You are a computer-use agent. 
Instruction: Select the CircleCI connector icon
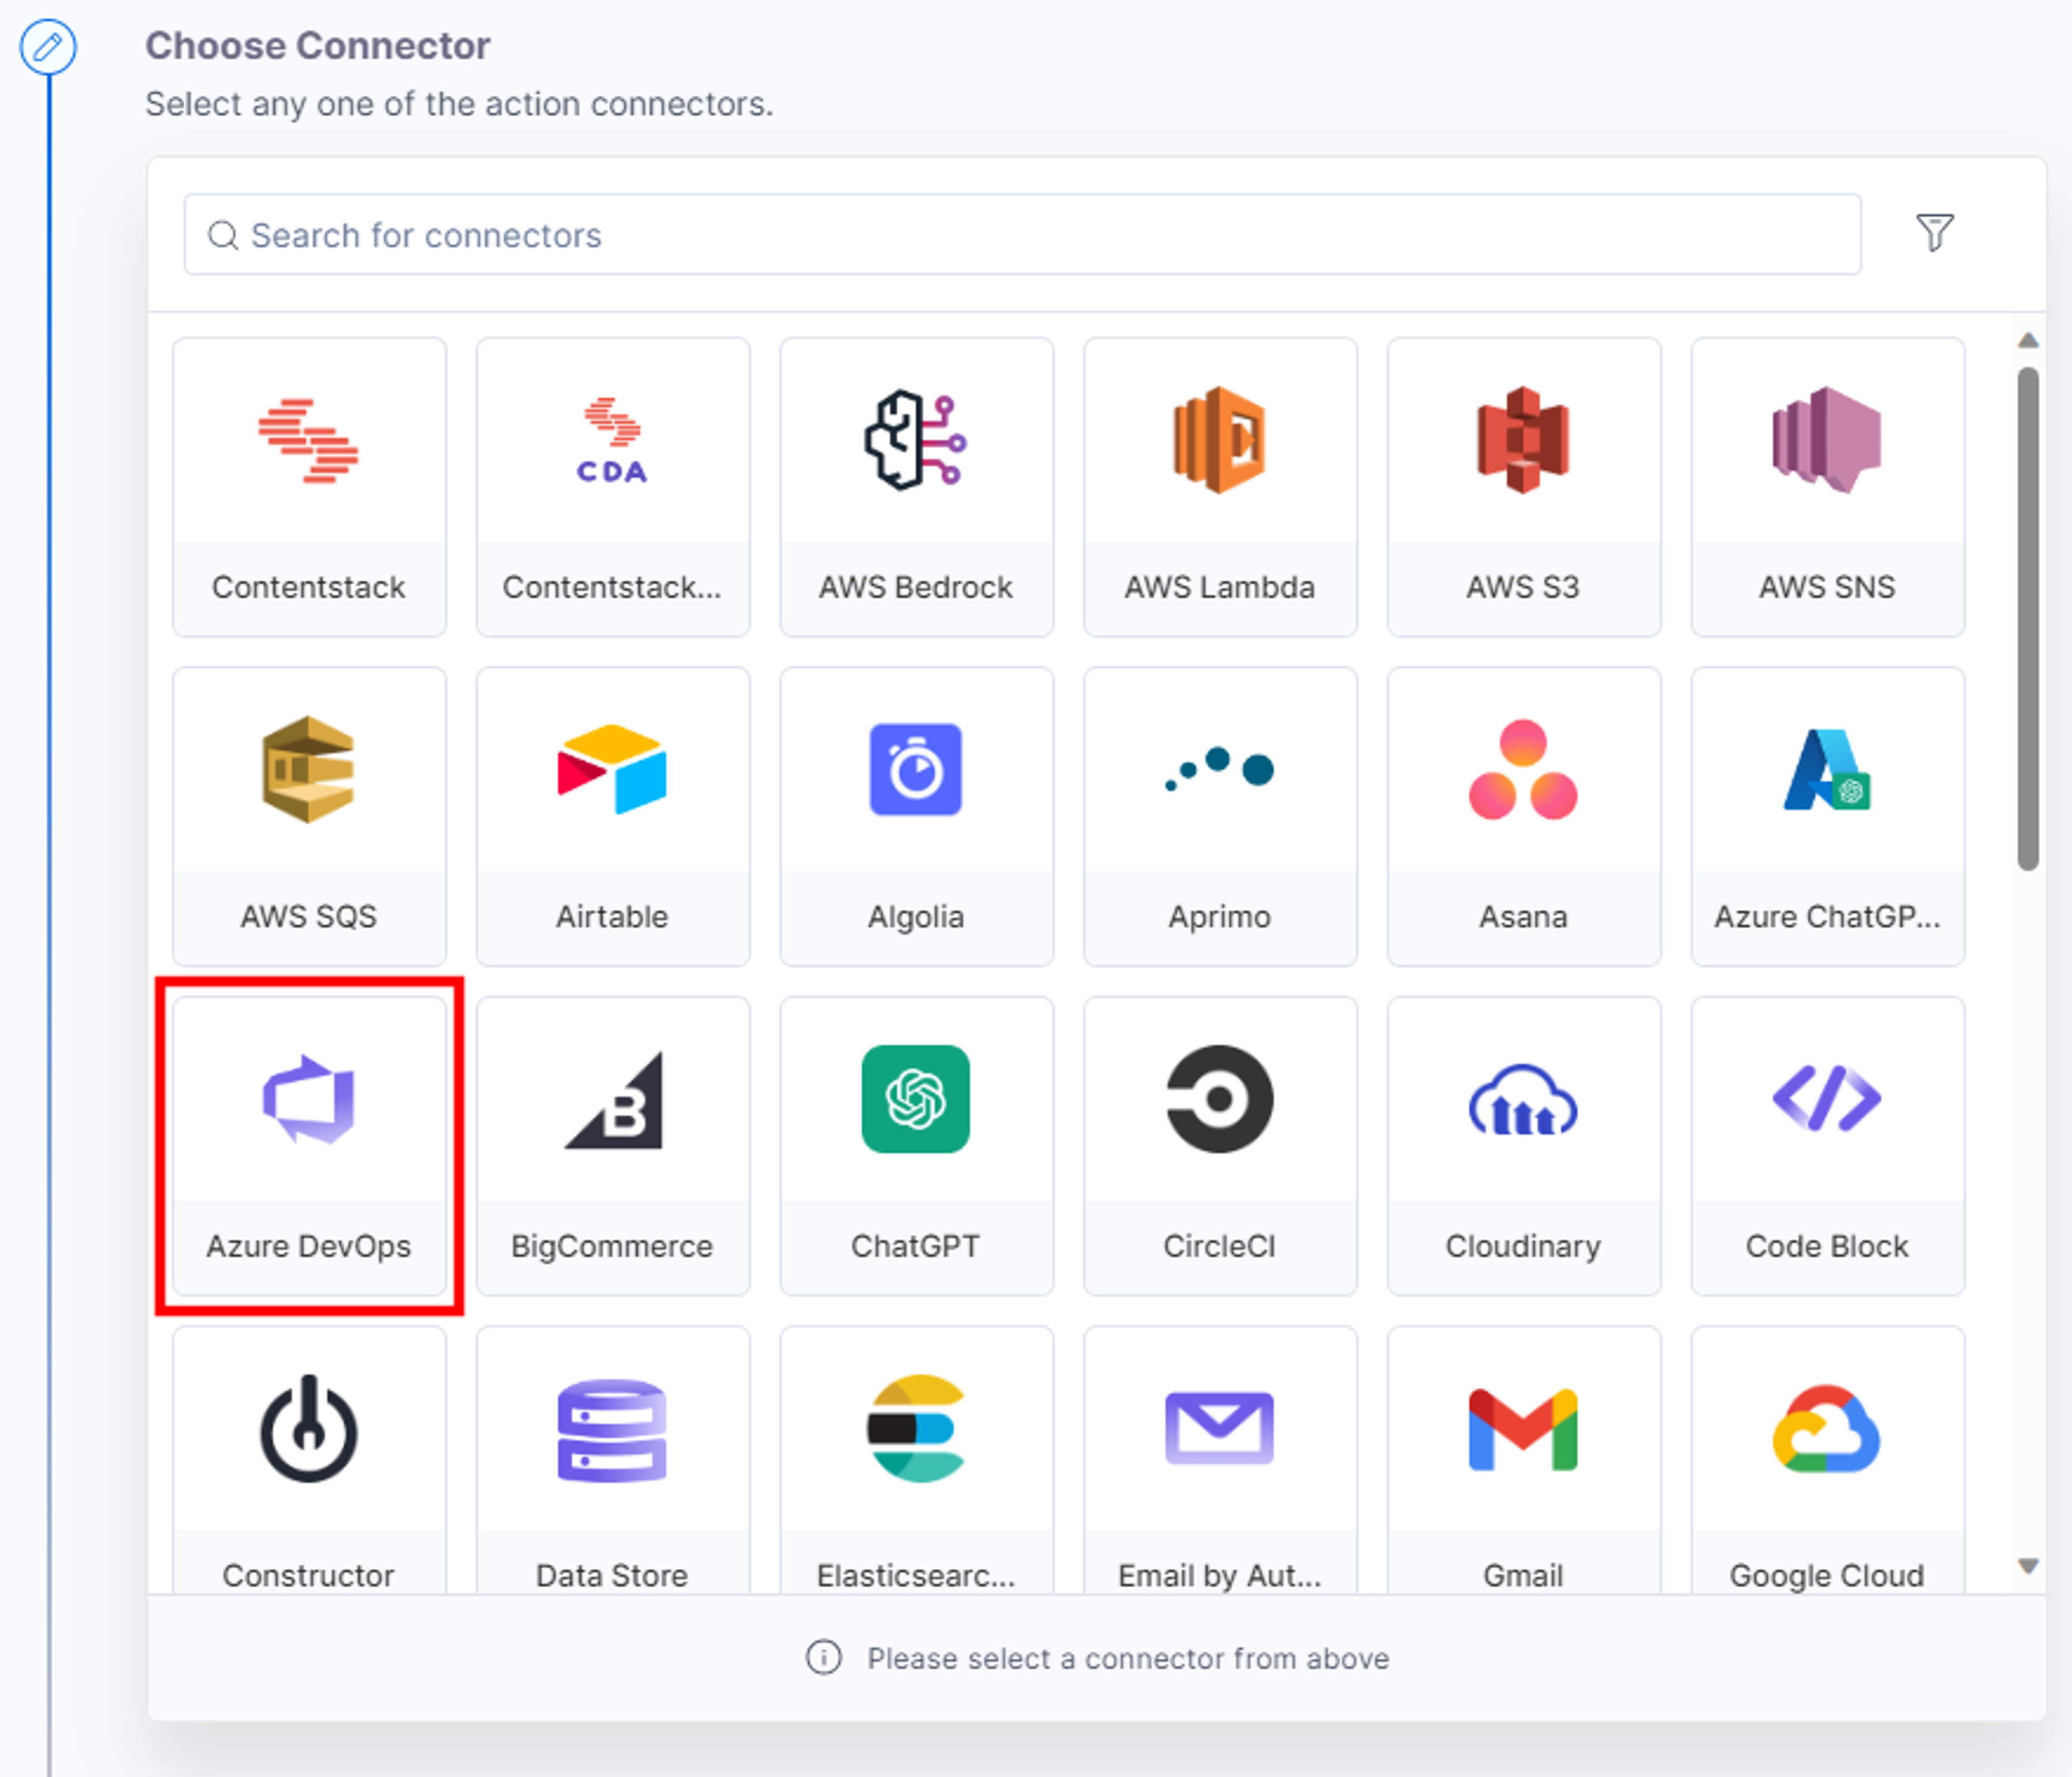pyautogui.click(x=1219, y=1099)
